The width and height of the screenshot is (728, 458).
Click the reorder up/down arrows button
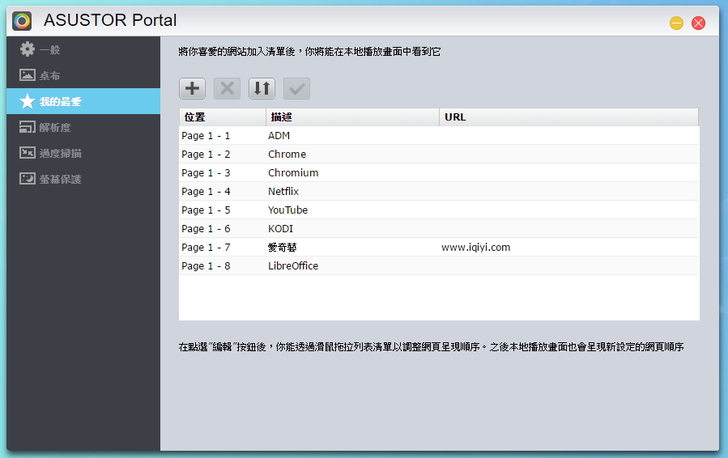point(262,88)
